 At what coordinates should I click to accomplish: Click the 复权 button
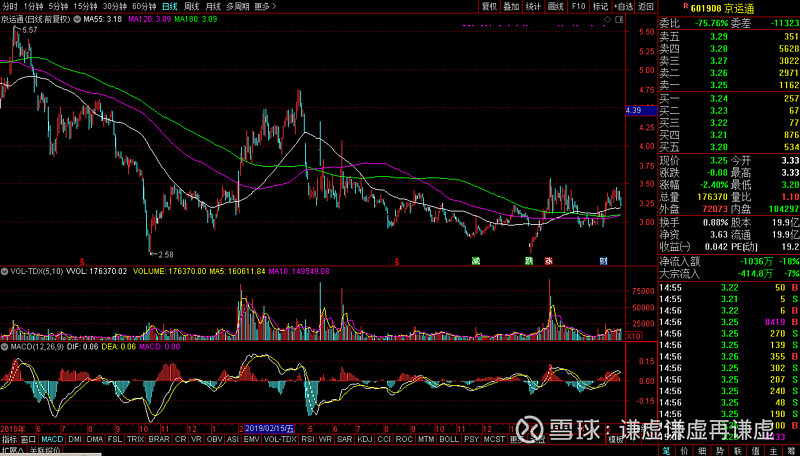489,7
